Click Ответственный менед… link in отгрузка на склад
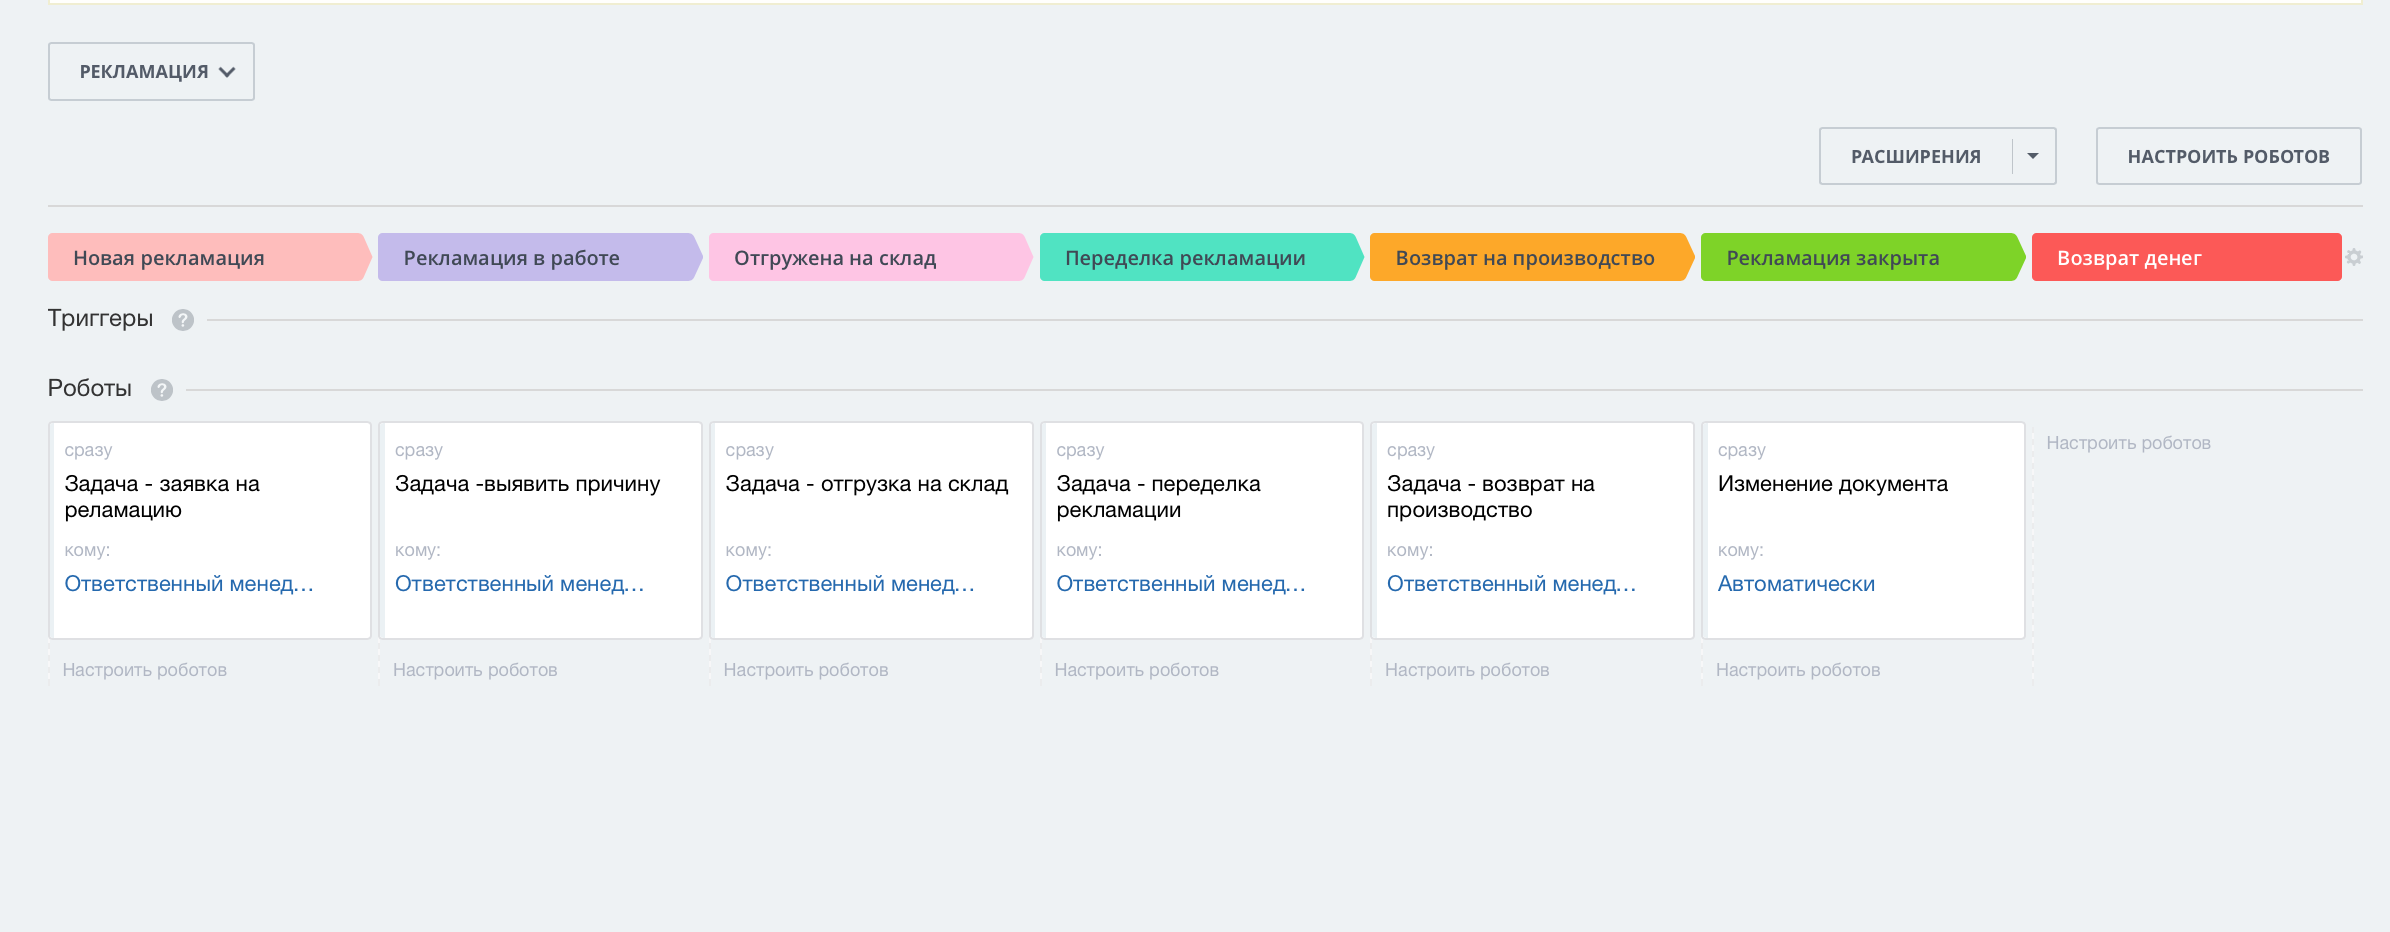The image size is (2390, 932). coord(850,584)
